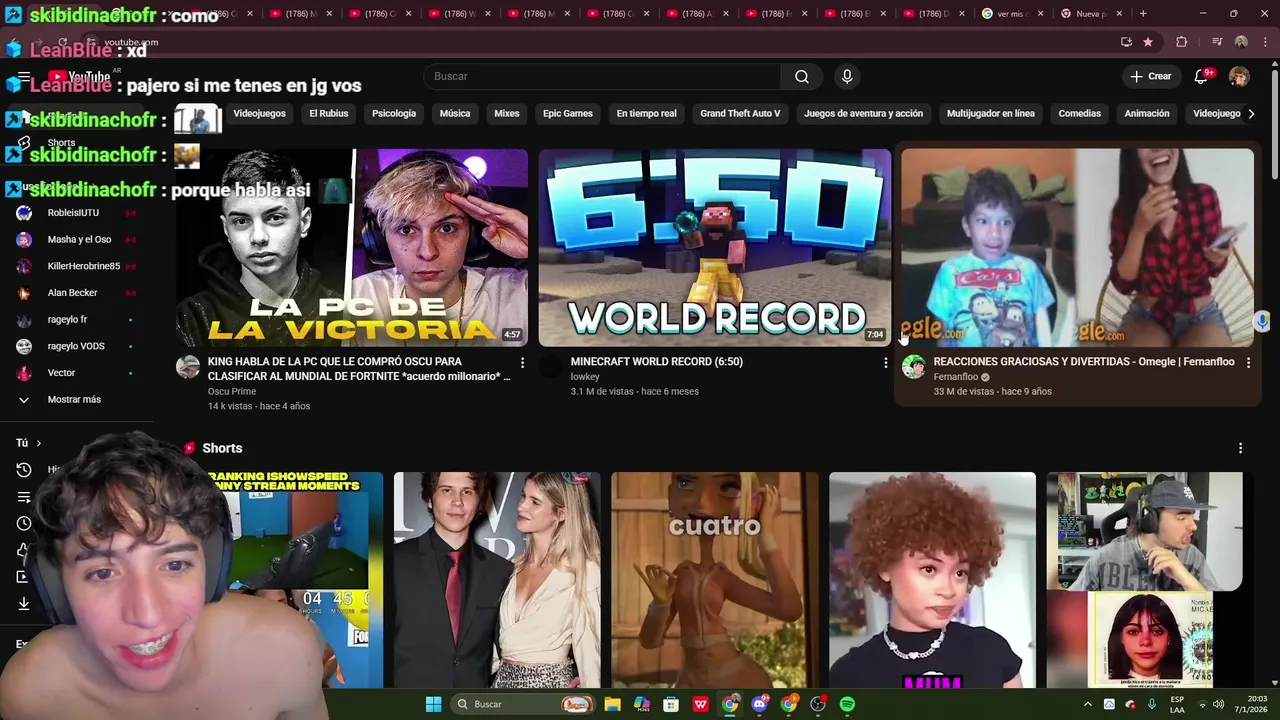This screenshot has height=720, width=1280.
Task: Select the El Rubius category chip
Action: [x=328, y=114]
